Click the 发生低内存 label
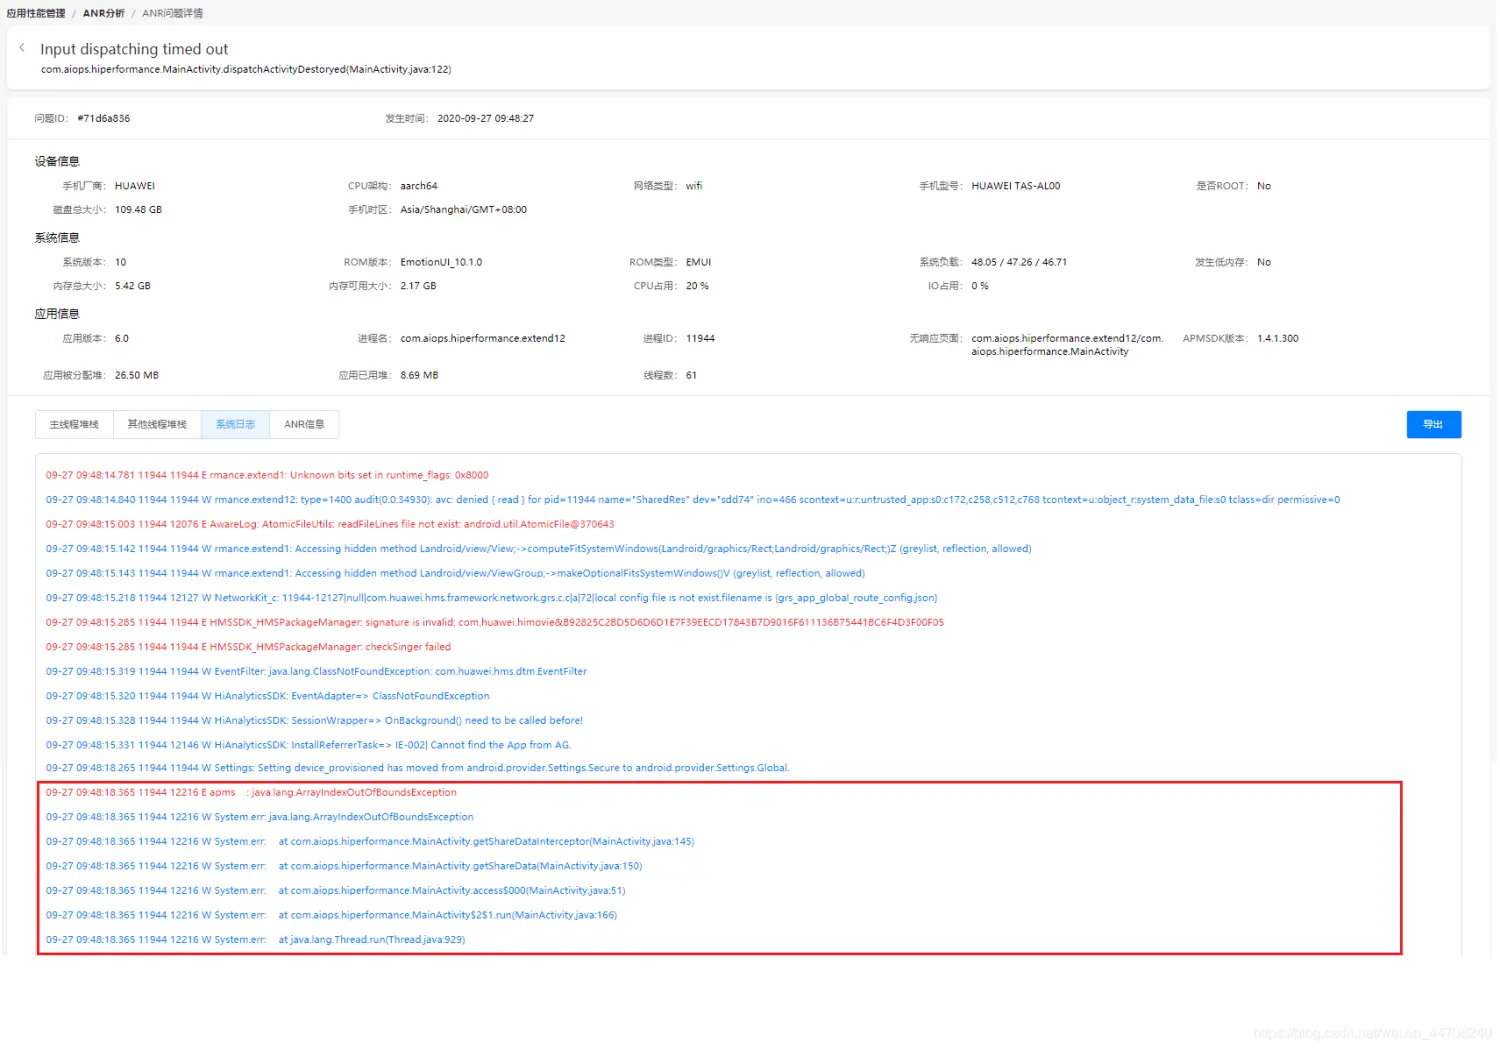 1220,262
